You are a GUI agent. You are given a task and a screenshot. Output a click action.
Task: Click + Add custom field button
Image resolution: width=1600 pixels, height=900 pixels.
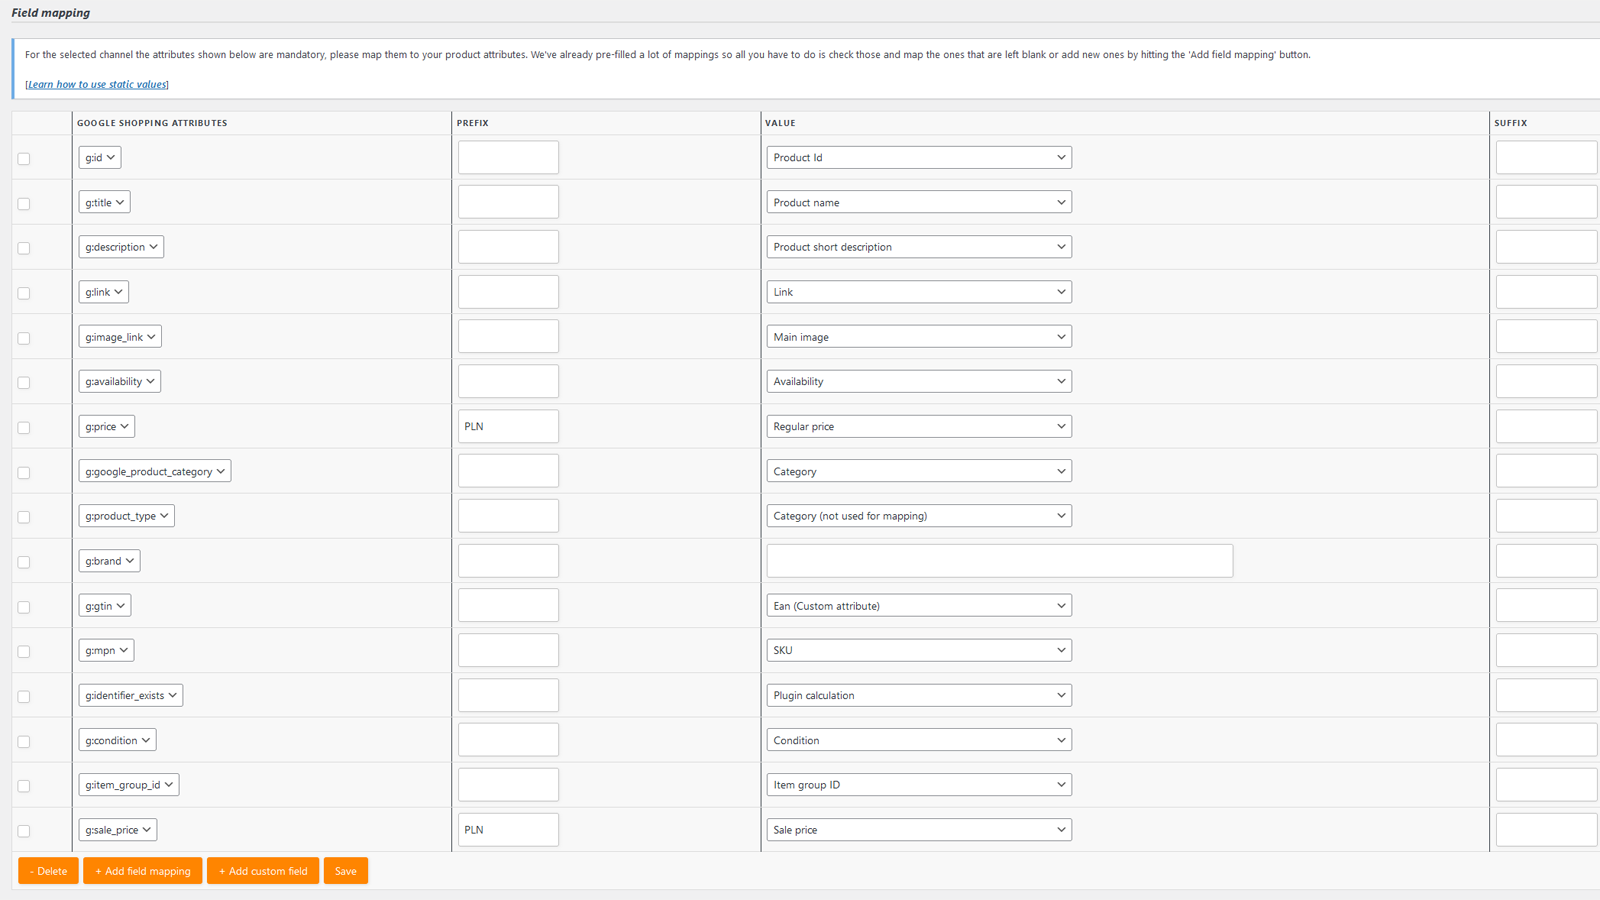point(263,871)
